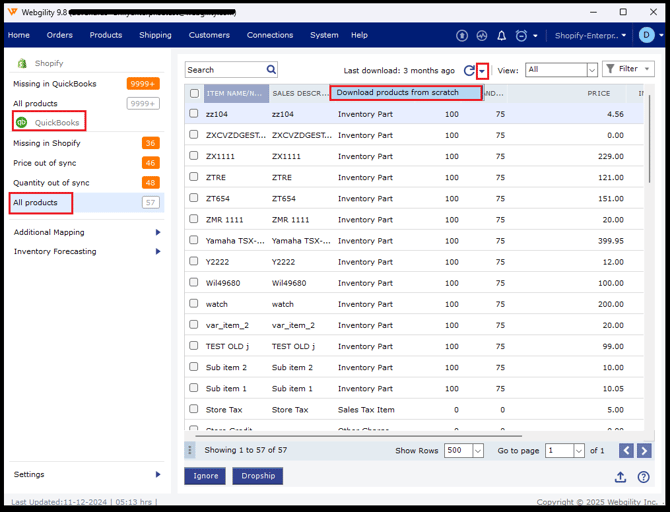Go to next page arrow
Viewport: 670px width, 512px height.
[644, 451]
